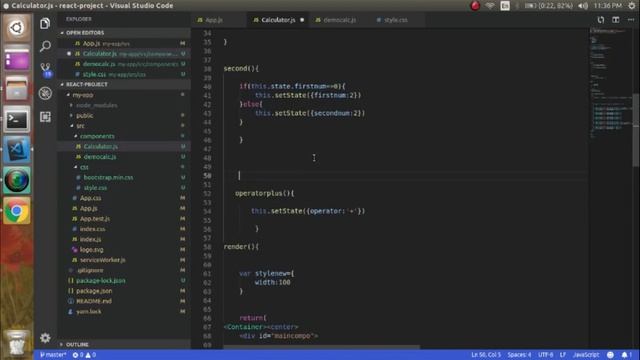Launch the Terminal from Ubuntu dock
This screenshot has width=640, height=360.
[x=16, y=119]
